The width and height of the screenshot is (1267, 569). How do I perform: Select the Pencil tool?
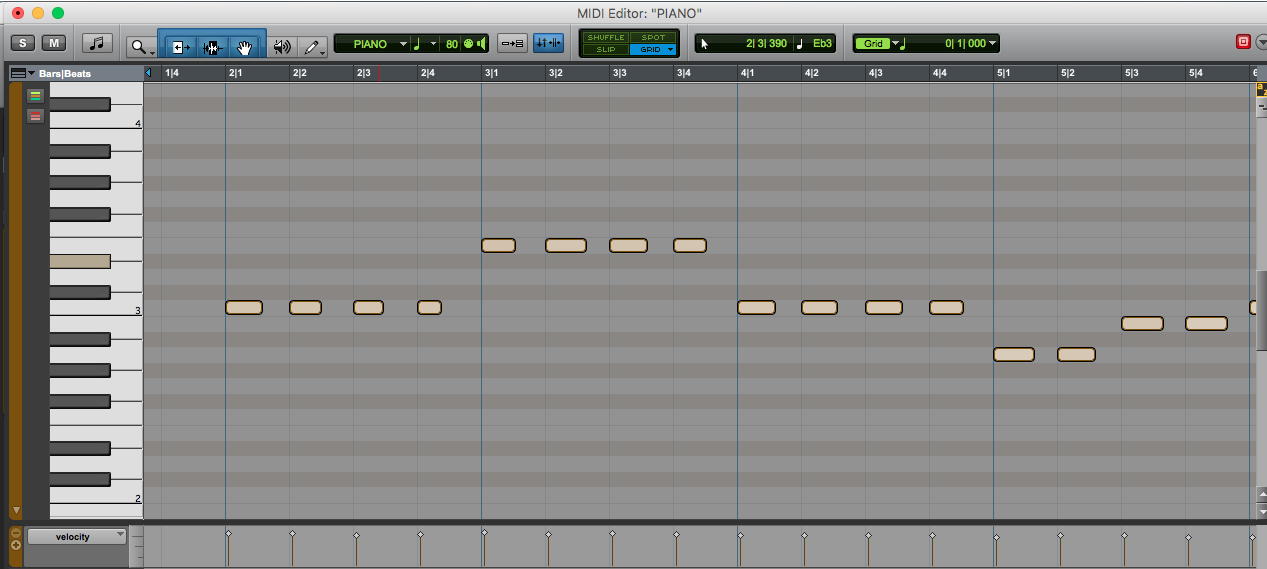pyautogui.click(x=313, y=46)
